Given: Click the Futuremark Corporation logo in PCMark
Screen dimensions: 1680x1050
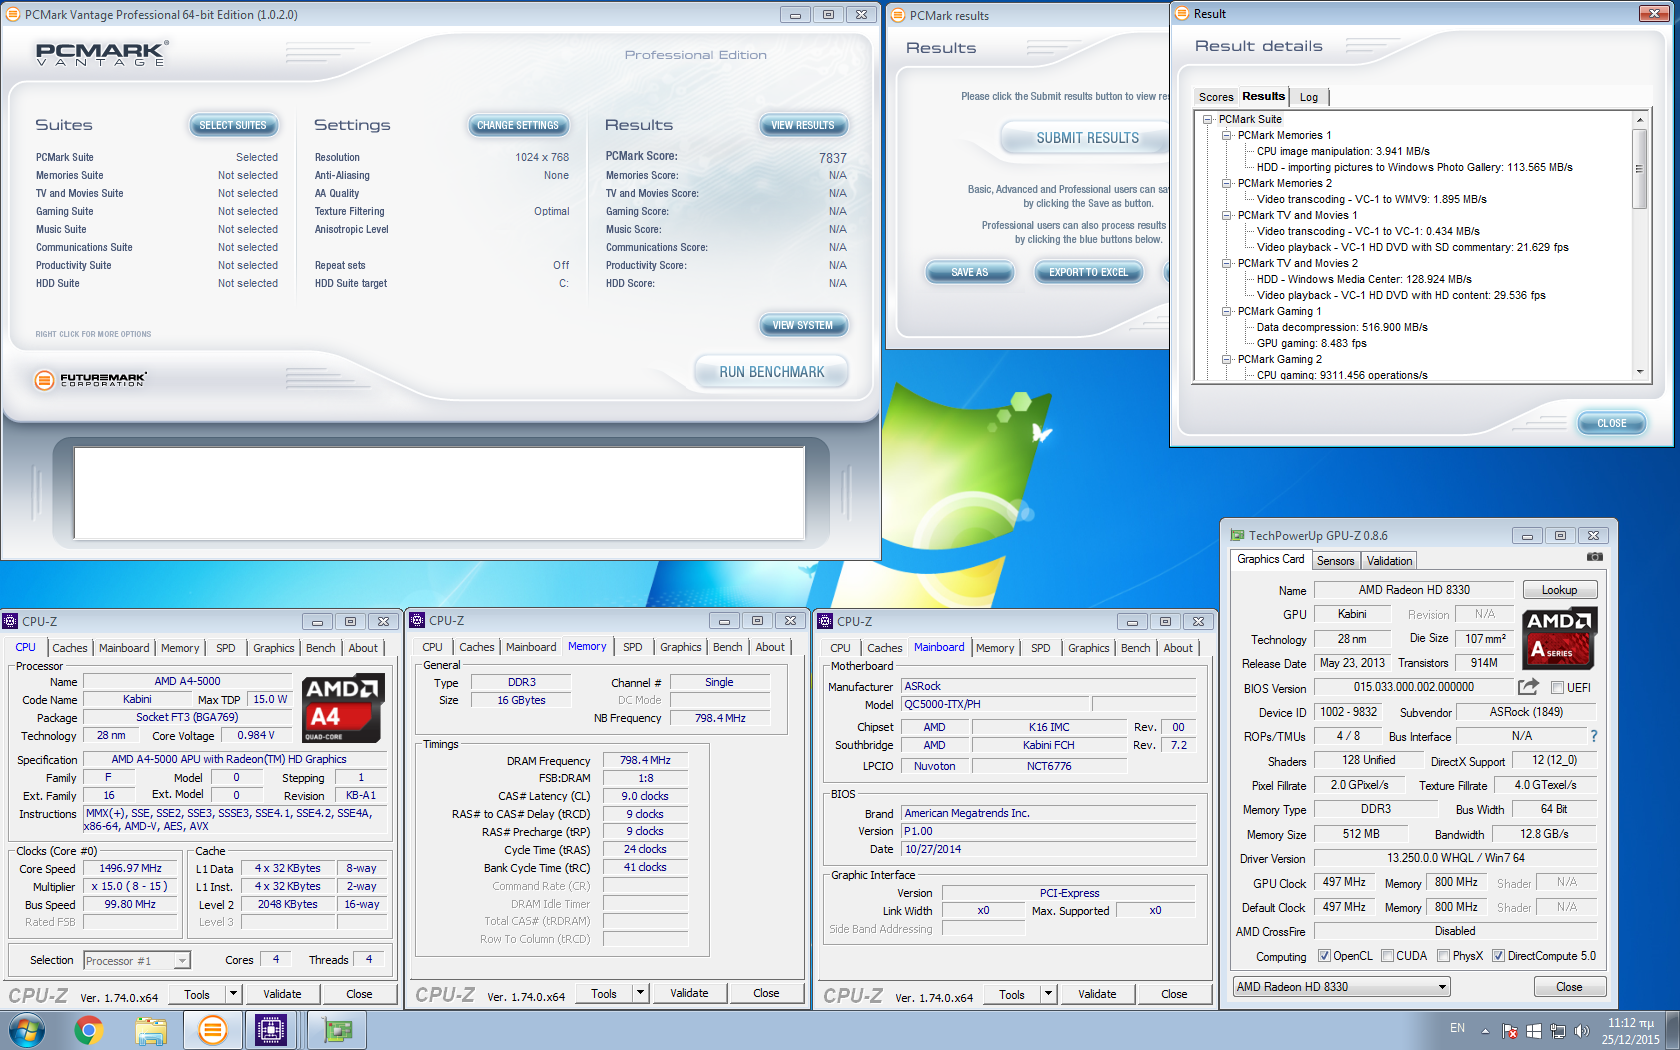Looking at the screenshot, I should [90, 380].
